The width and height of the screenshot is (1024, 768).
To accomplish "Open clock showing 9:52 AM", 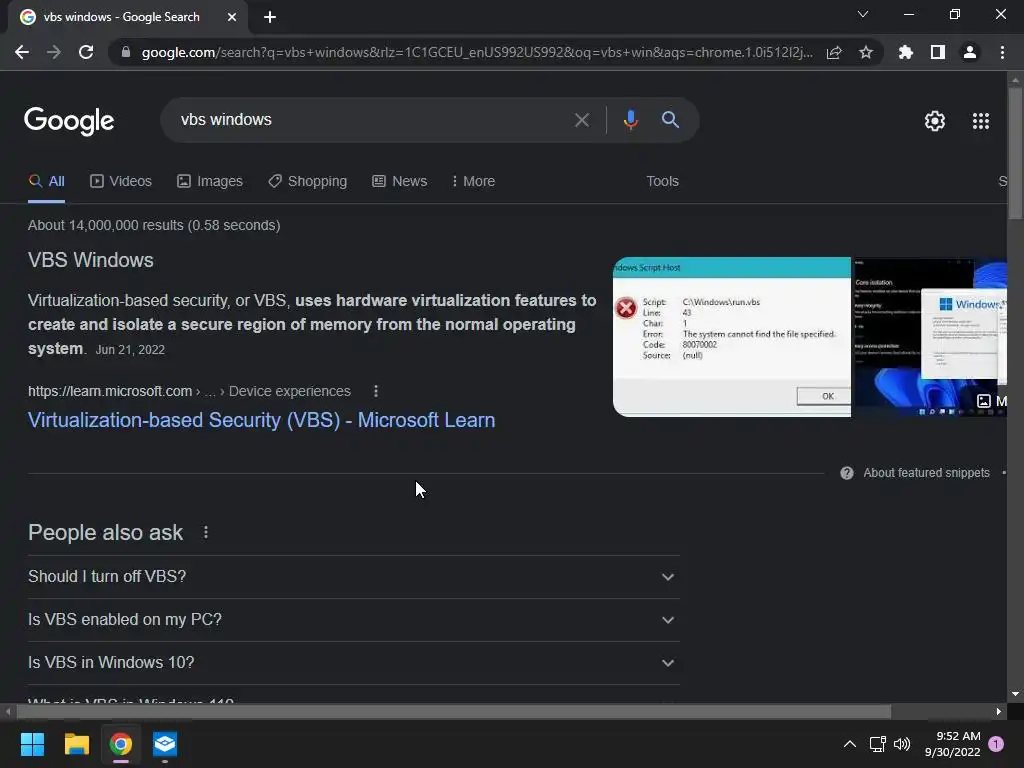I will (x=952, y=744).
